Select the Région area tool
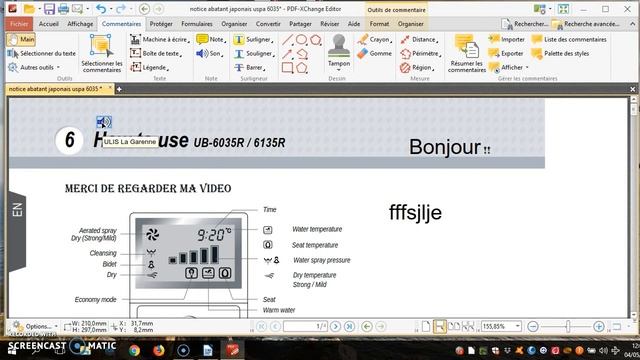 click(x=417, y=67)
